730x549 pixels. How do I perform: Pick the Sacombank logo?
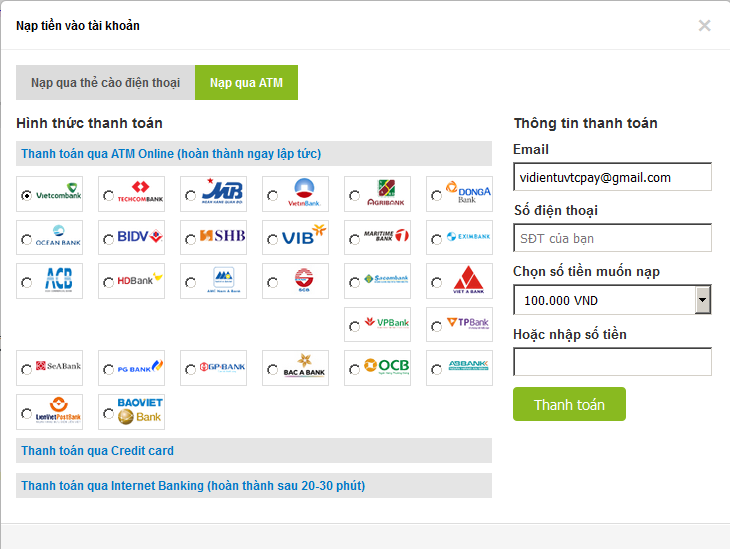(386, 279)
